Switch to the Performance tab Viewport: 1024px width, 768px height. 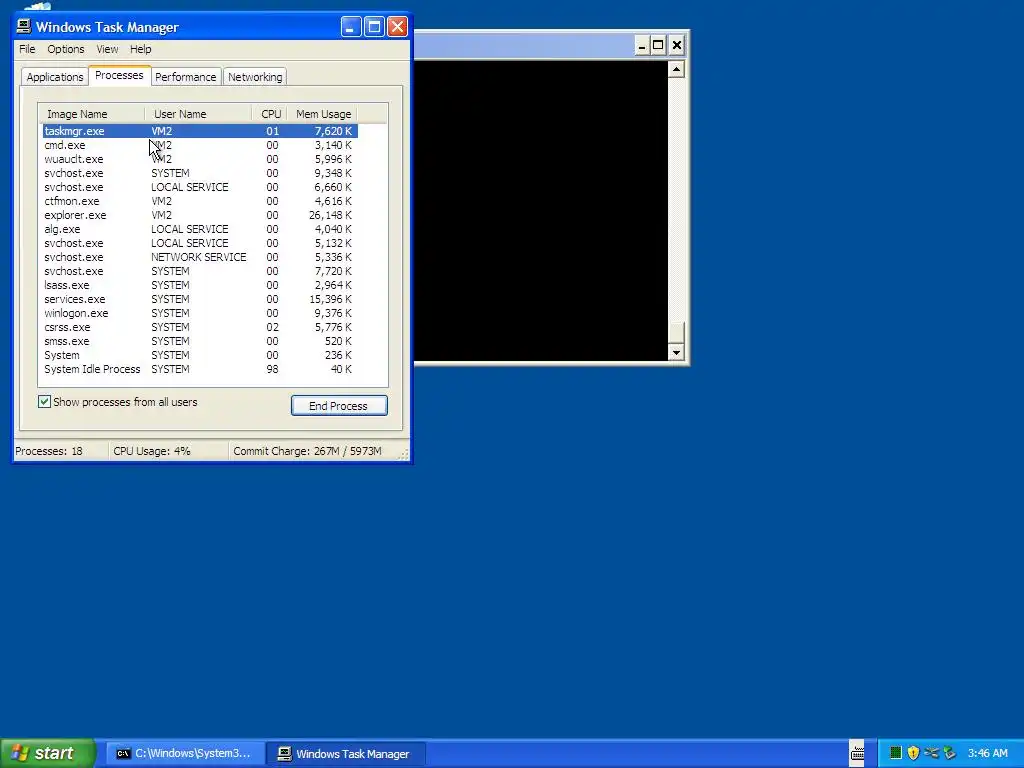(185, 77)
